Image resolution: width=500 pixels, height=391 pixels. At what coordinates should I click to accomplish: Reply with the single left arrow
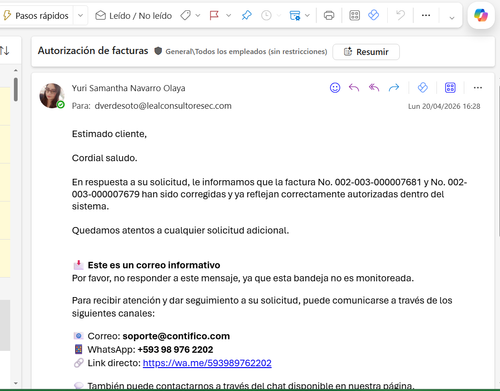pyautogui.click(x=354, y=88)
